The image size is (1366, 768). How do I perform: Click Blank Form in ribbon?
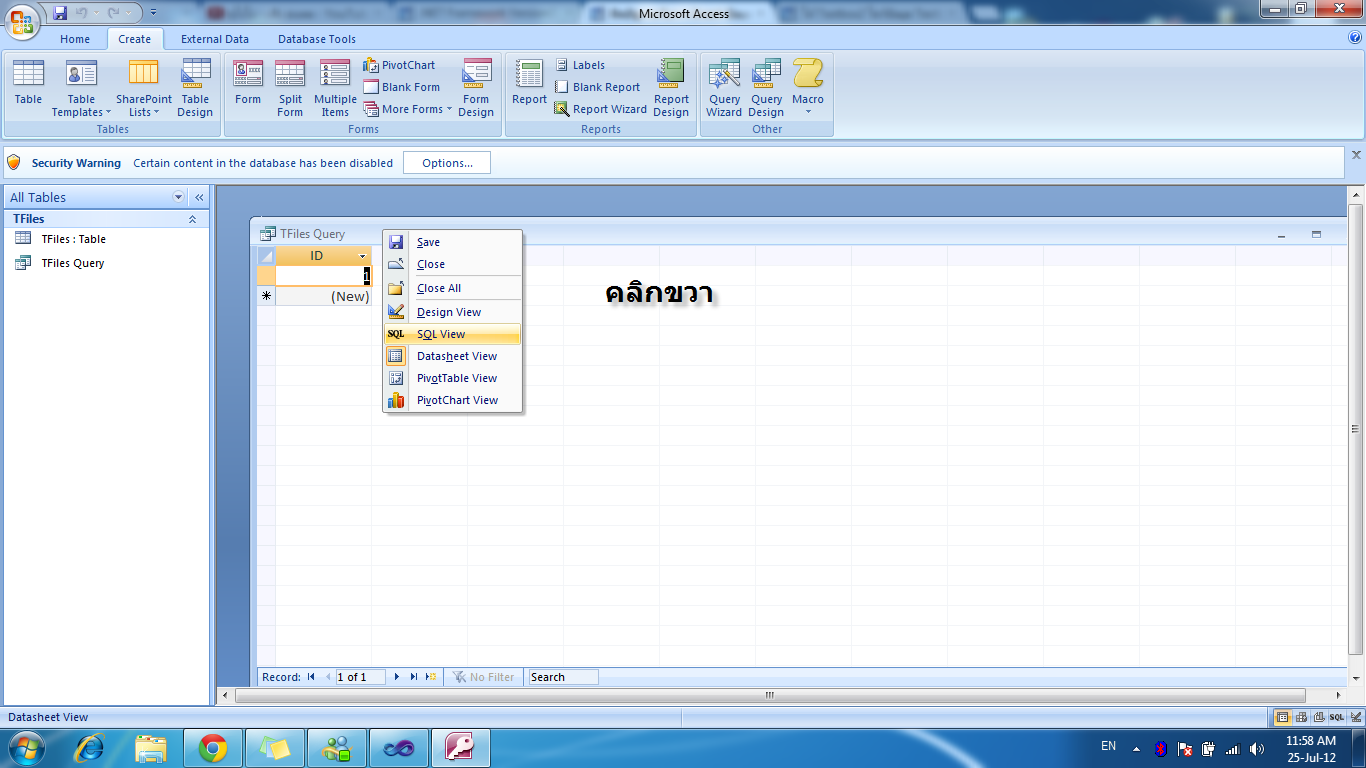(x=401, y=87)
